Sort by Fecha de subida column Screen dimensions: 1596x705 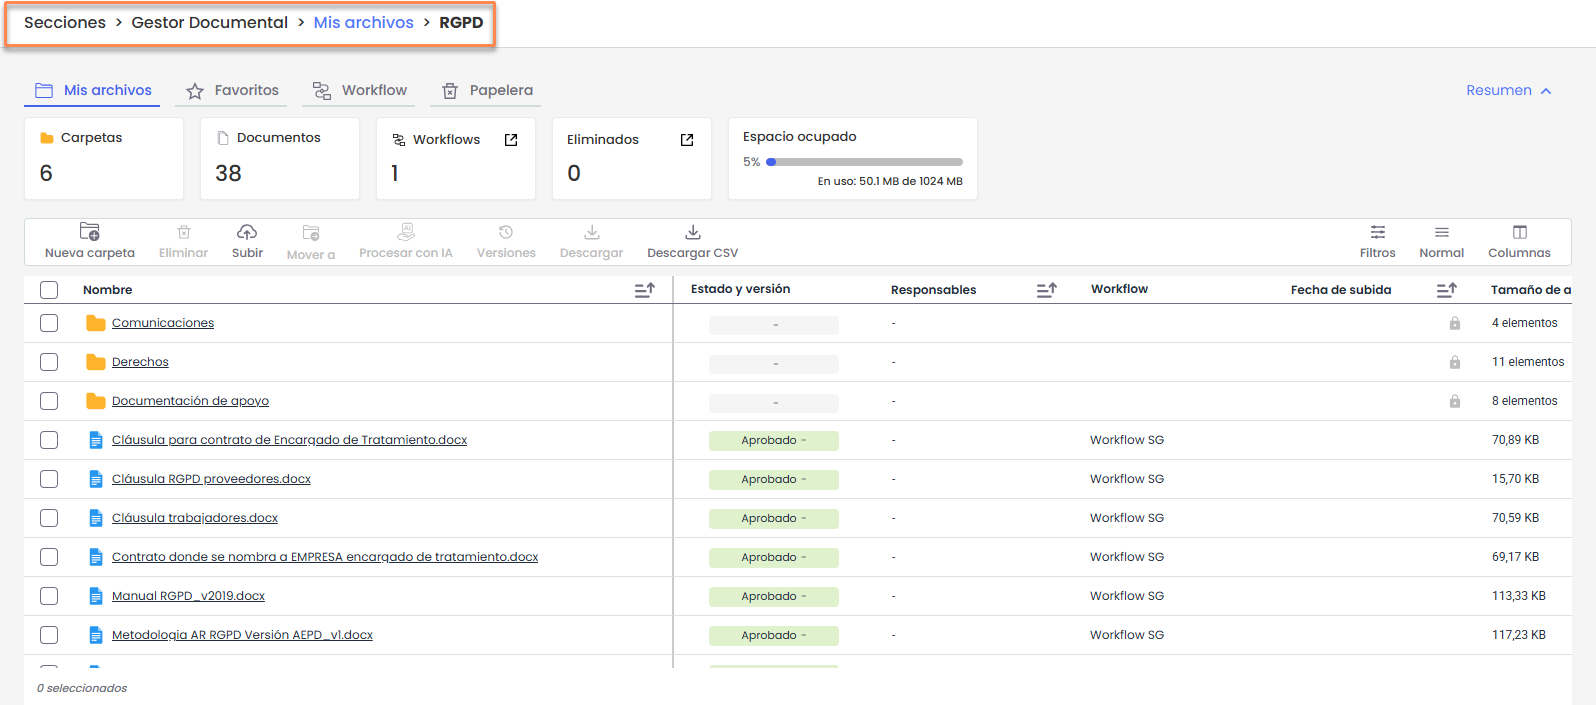[x=1446, y=290]
